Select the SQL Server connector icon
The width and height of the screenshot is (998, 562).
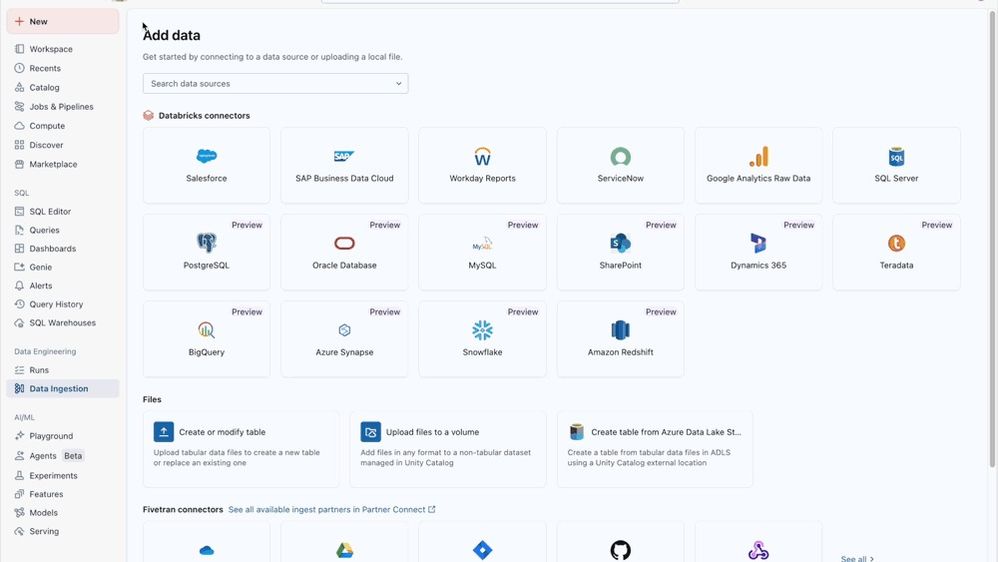coord(896,156)
